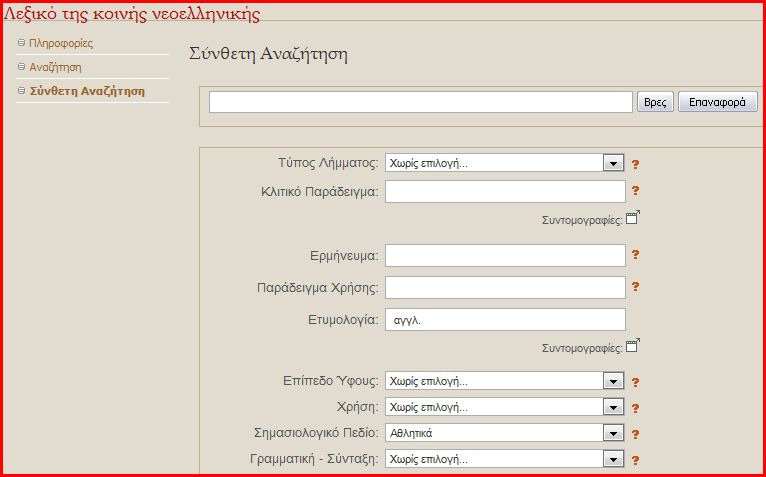The height and width of the screenshot is (477, 766).
Task: Open help for Κλιτικό Παράδειγμα field
Action: tap(635, 191)
